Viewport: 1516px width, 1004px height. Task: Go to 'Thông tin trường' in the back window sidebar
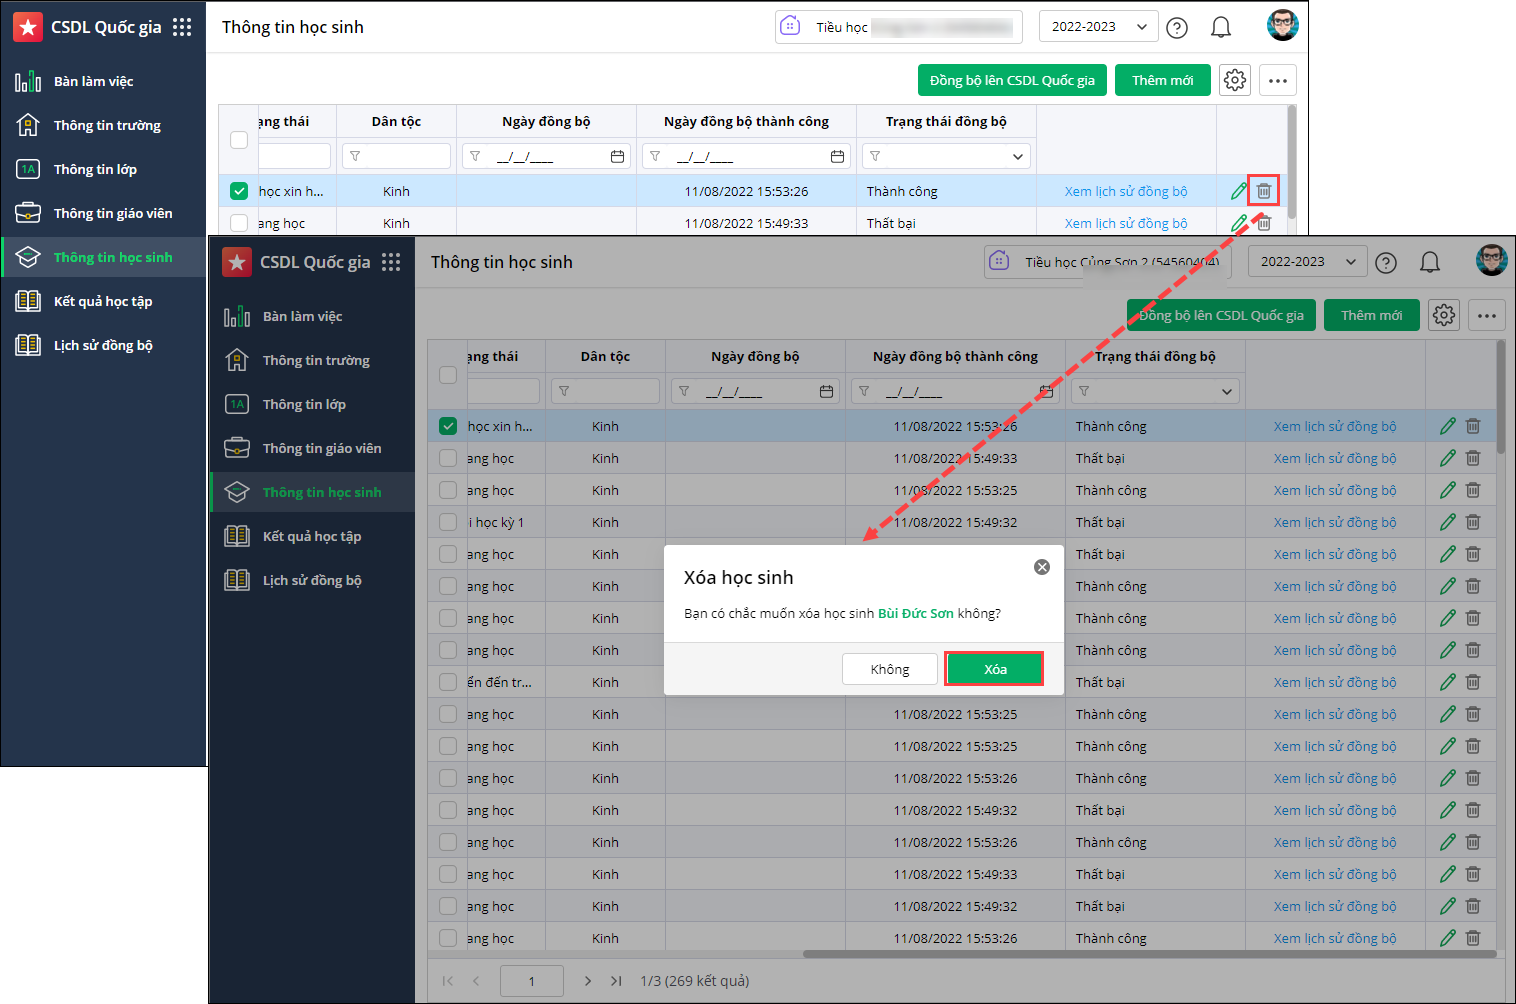104,125
